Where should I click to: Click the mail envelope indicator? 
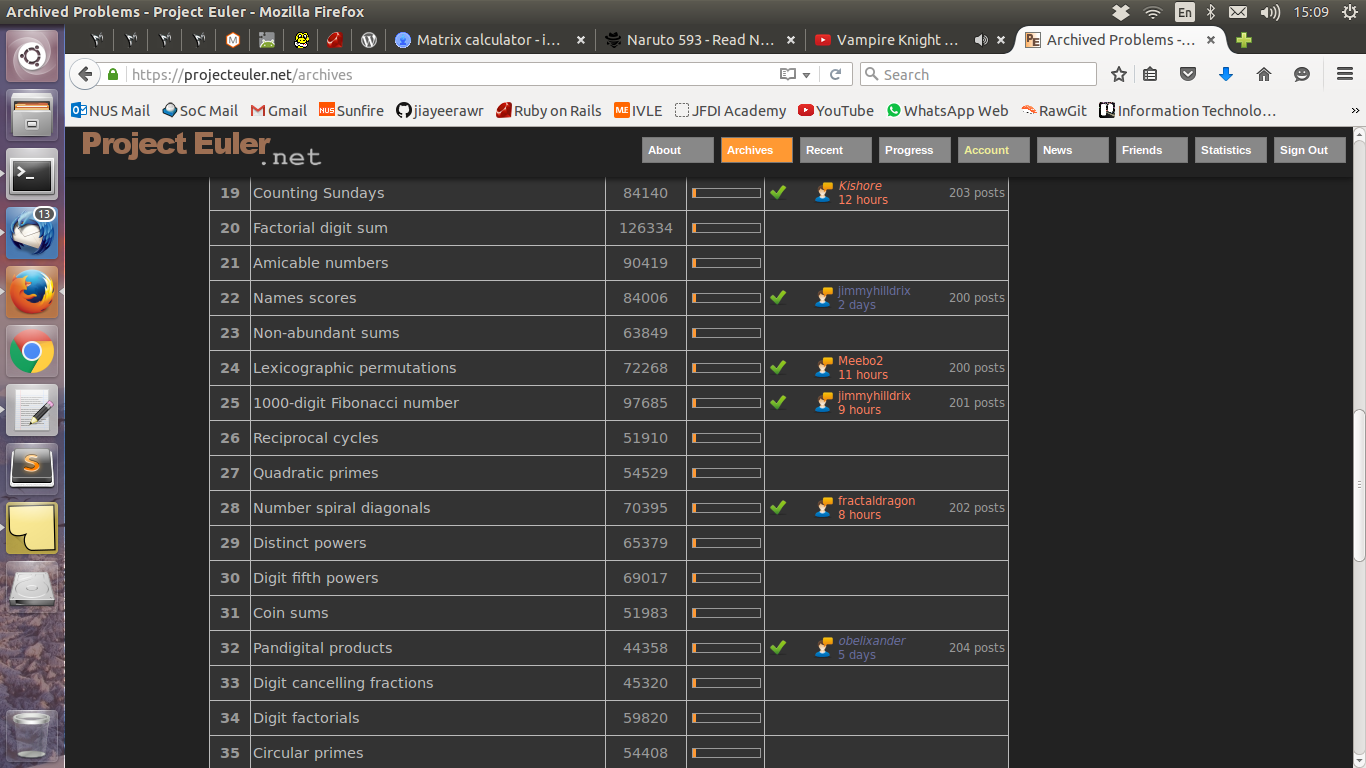1238,12
